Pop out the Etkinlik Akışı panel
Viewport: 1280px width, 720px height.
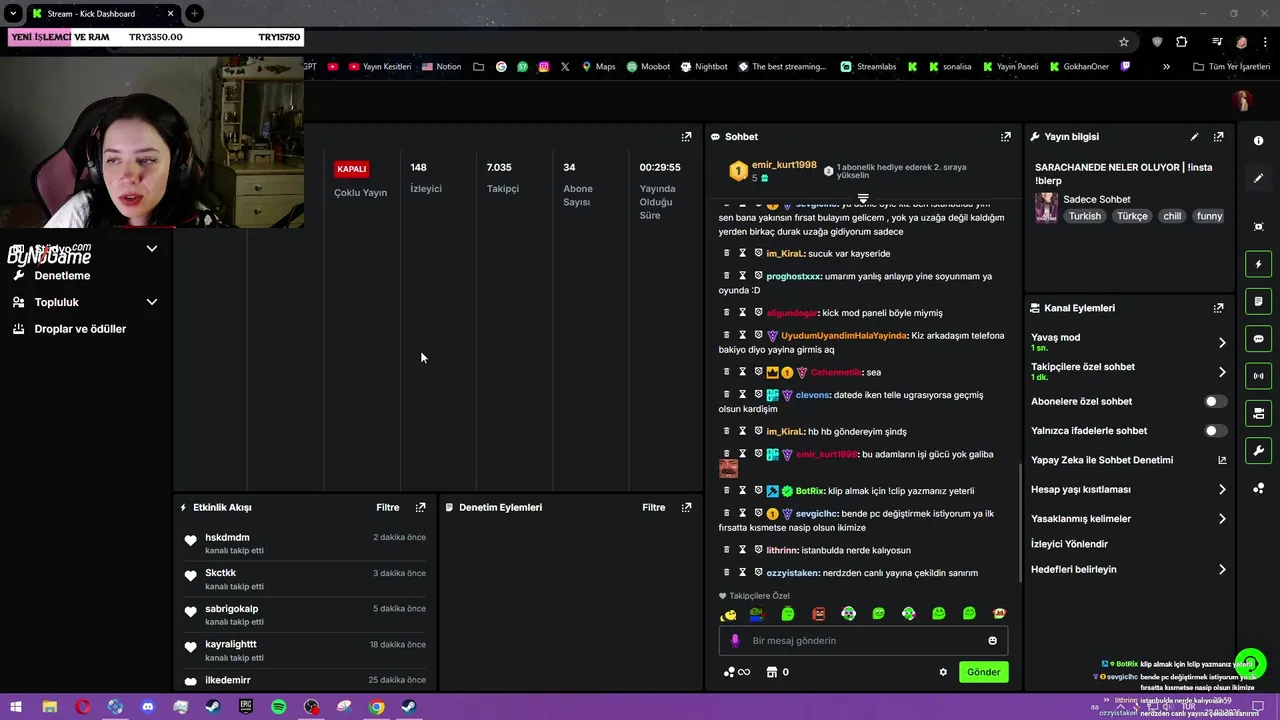point(420,507)
